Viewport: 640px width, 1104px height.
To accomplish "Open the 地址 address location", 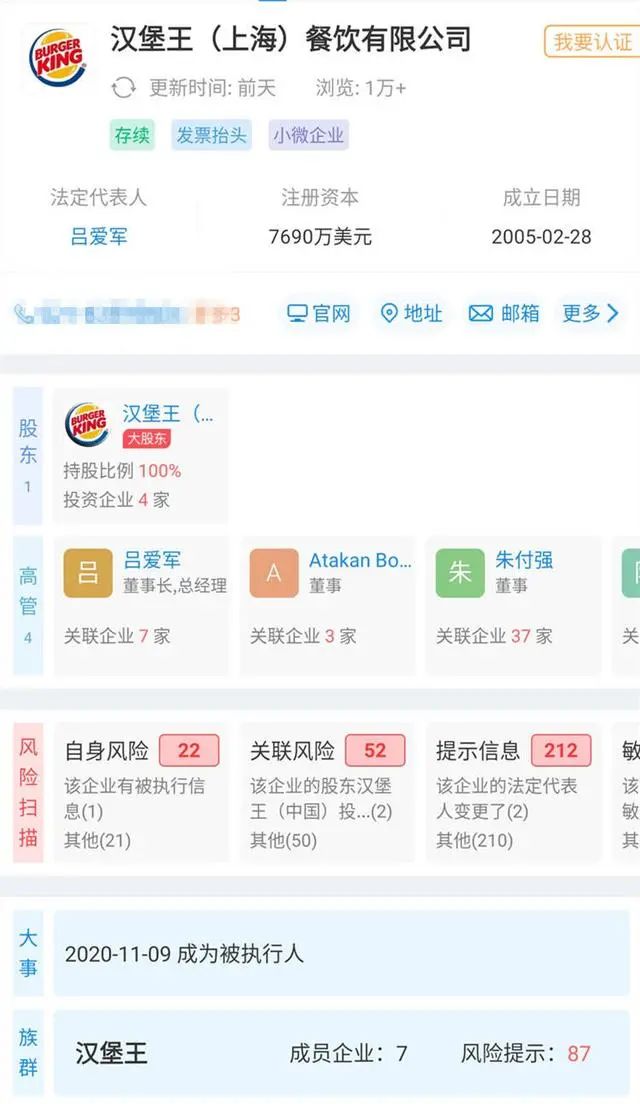I will (x=411, y=314).
